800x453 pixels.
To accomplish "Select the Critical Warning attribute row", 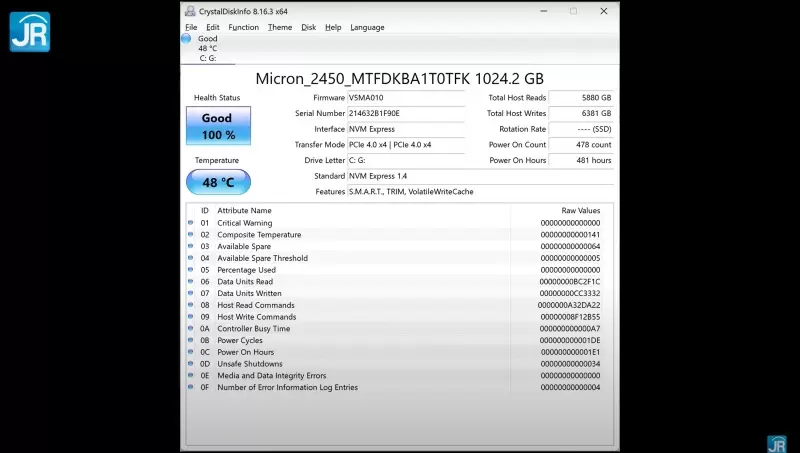I will (x=399, y=223).
